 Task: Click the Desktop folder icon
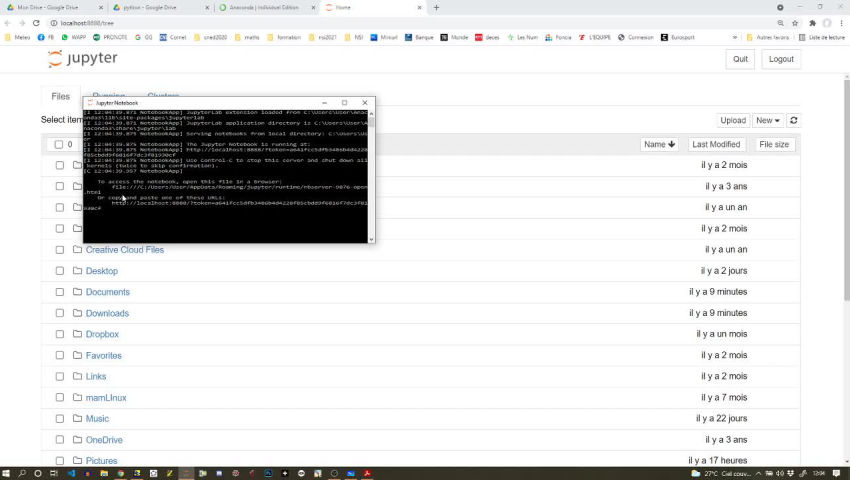(x=77, y=271)
